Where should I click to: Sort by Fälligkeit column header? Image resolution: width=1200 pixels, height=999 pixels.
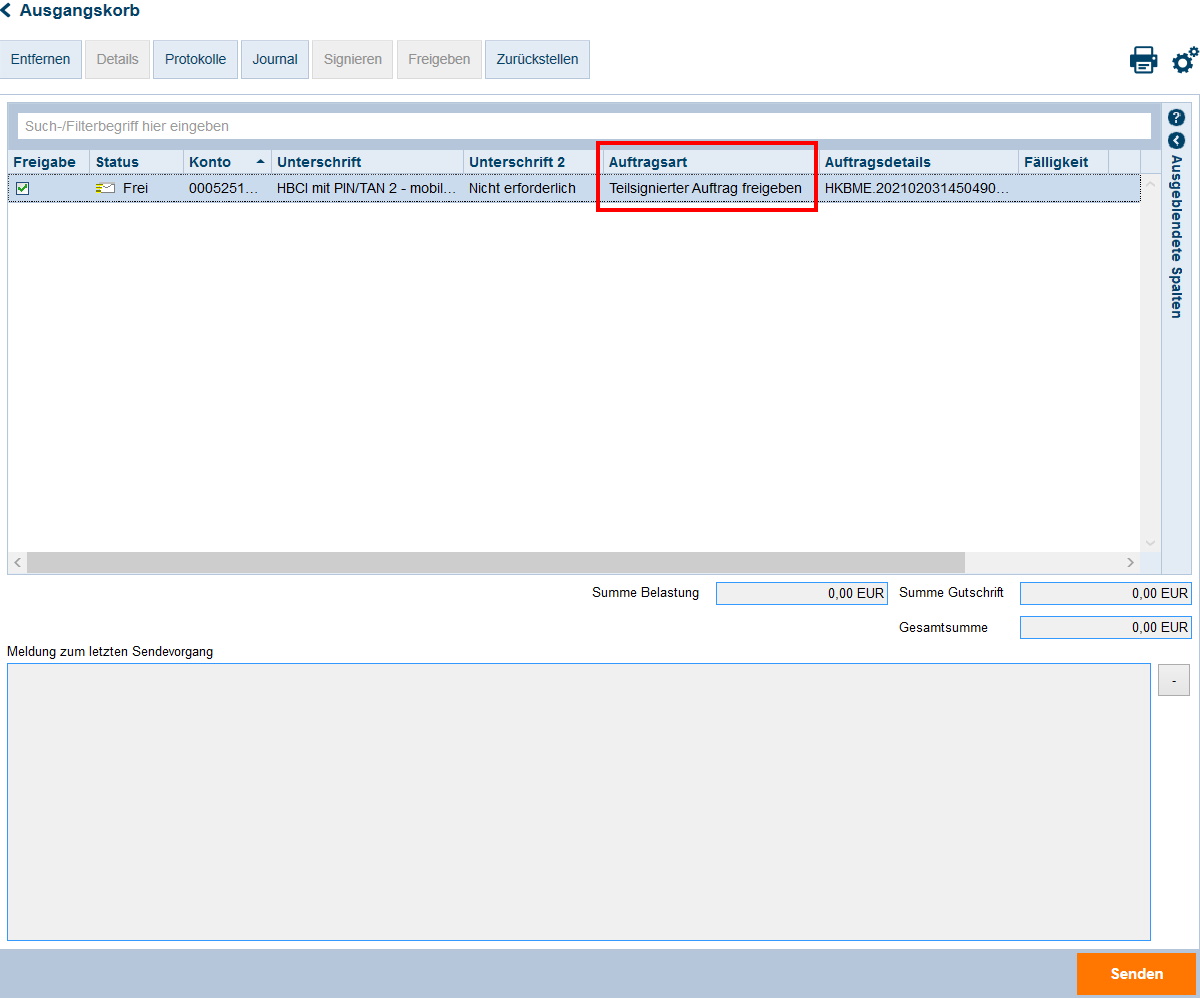[x=1064, y=162]
